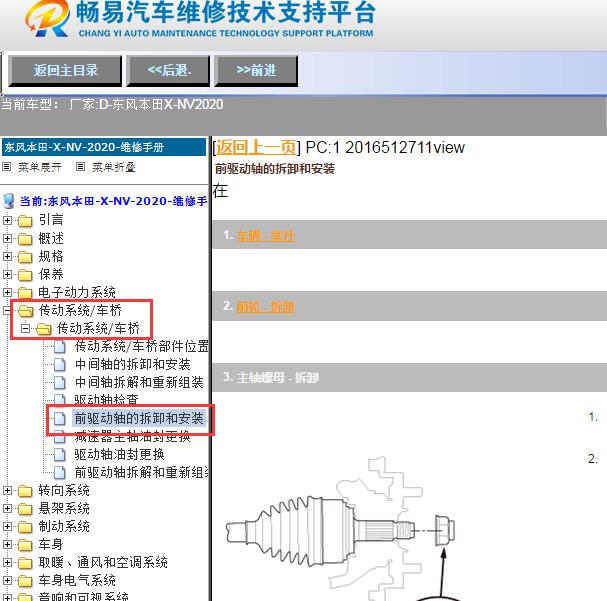Click the 菜单折叠 list icon

[x=80, y=167]
